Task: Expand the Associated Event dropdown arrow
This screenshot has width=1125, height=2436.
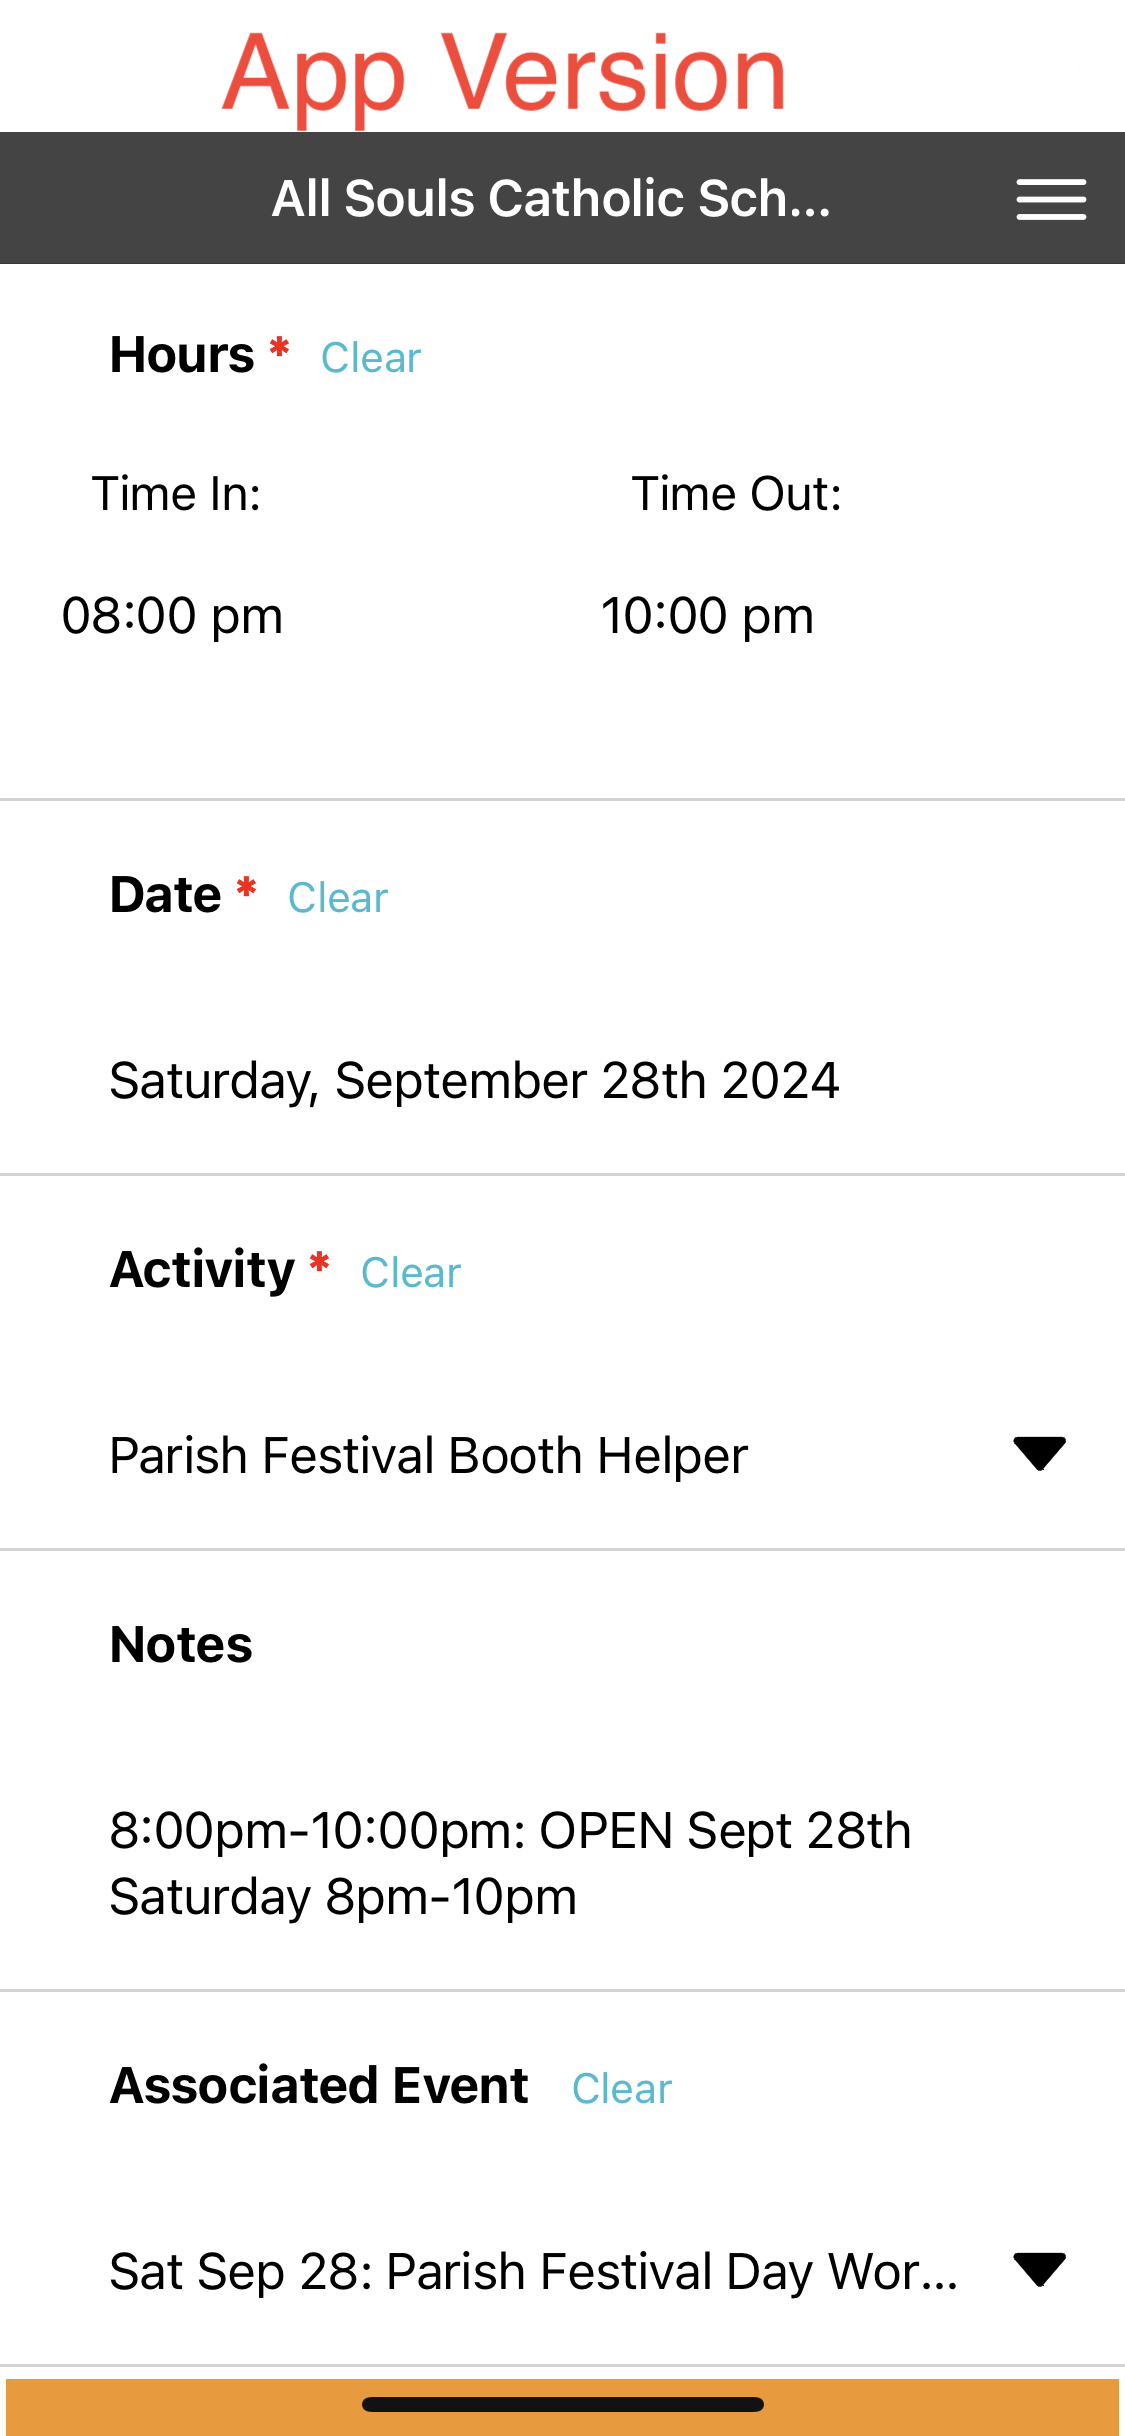Action: pos(1039,2269)
